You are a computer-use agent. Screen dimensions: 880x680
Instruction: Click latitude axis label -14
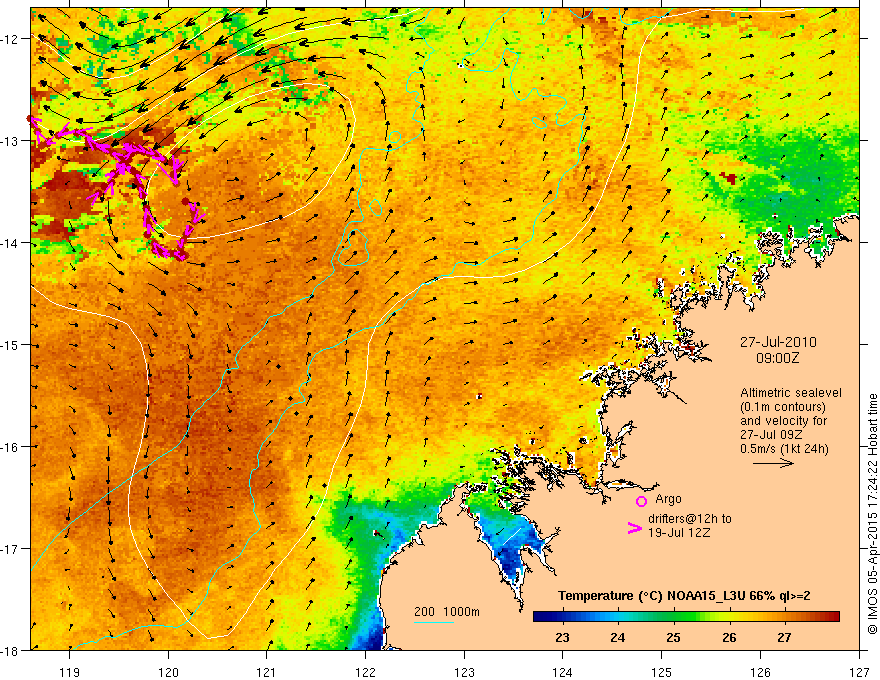click(10, 243)
